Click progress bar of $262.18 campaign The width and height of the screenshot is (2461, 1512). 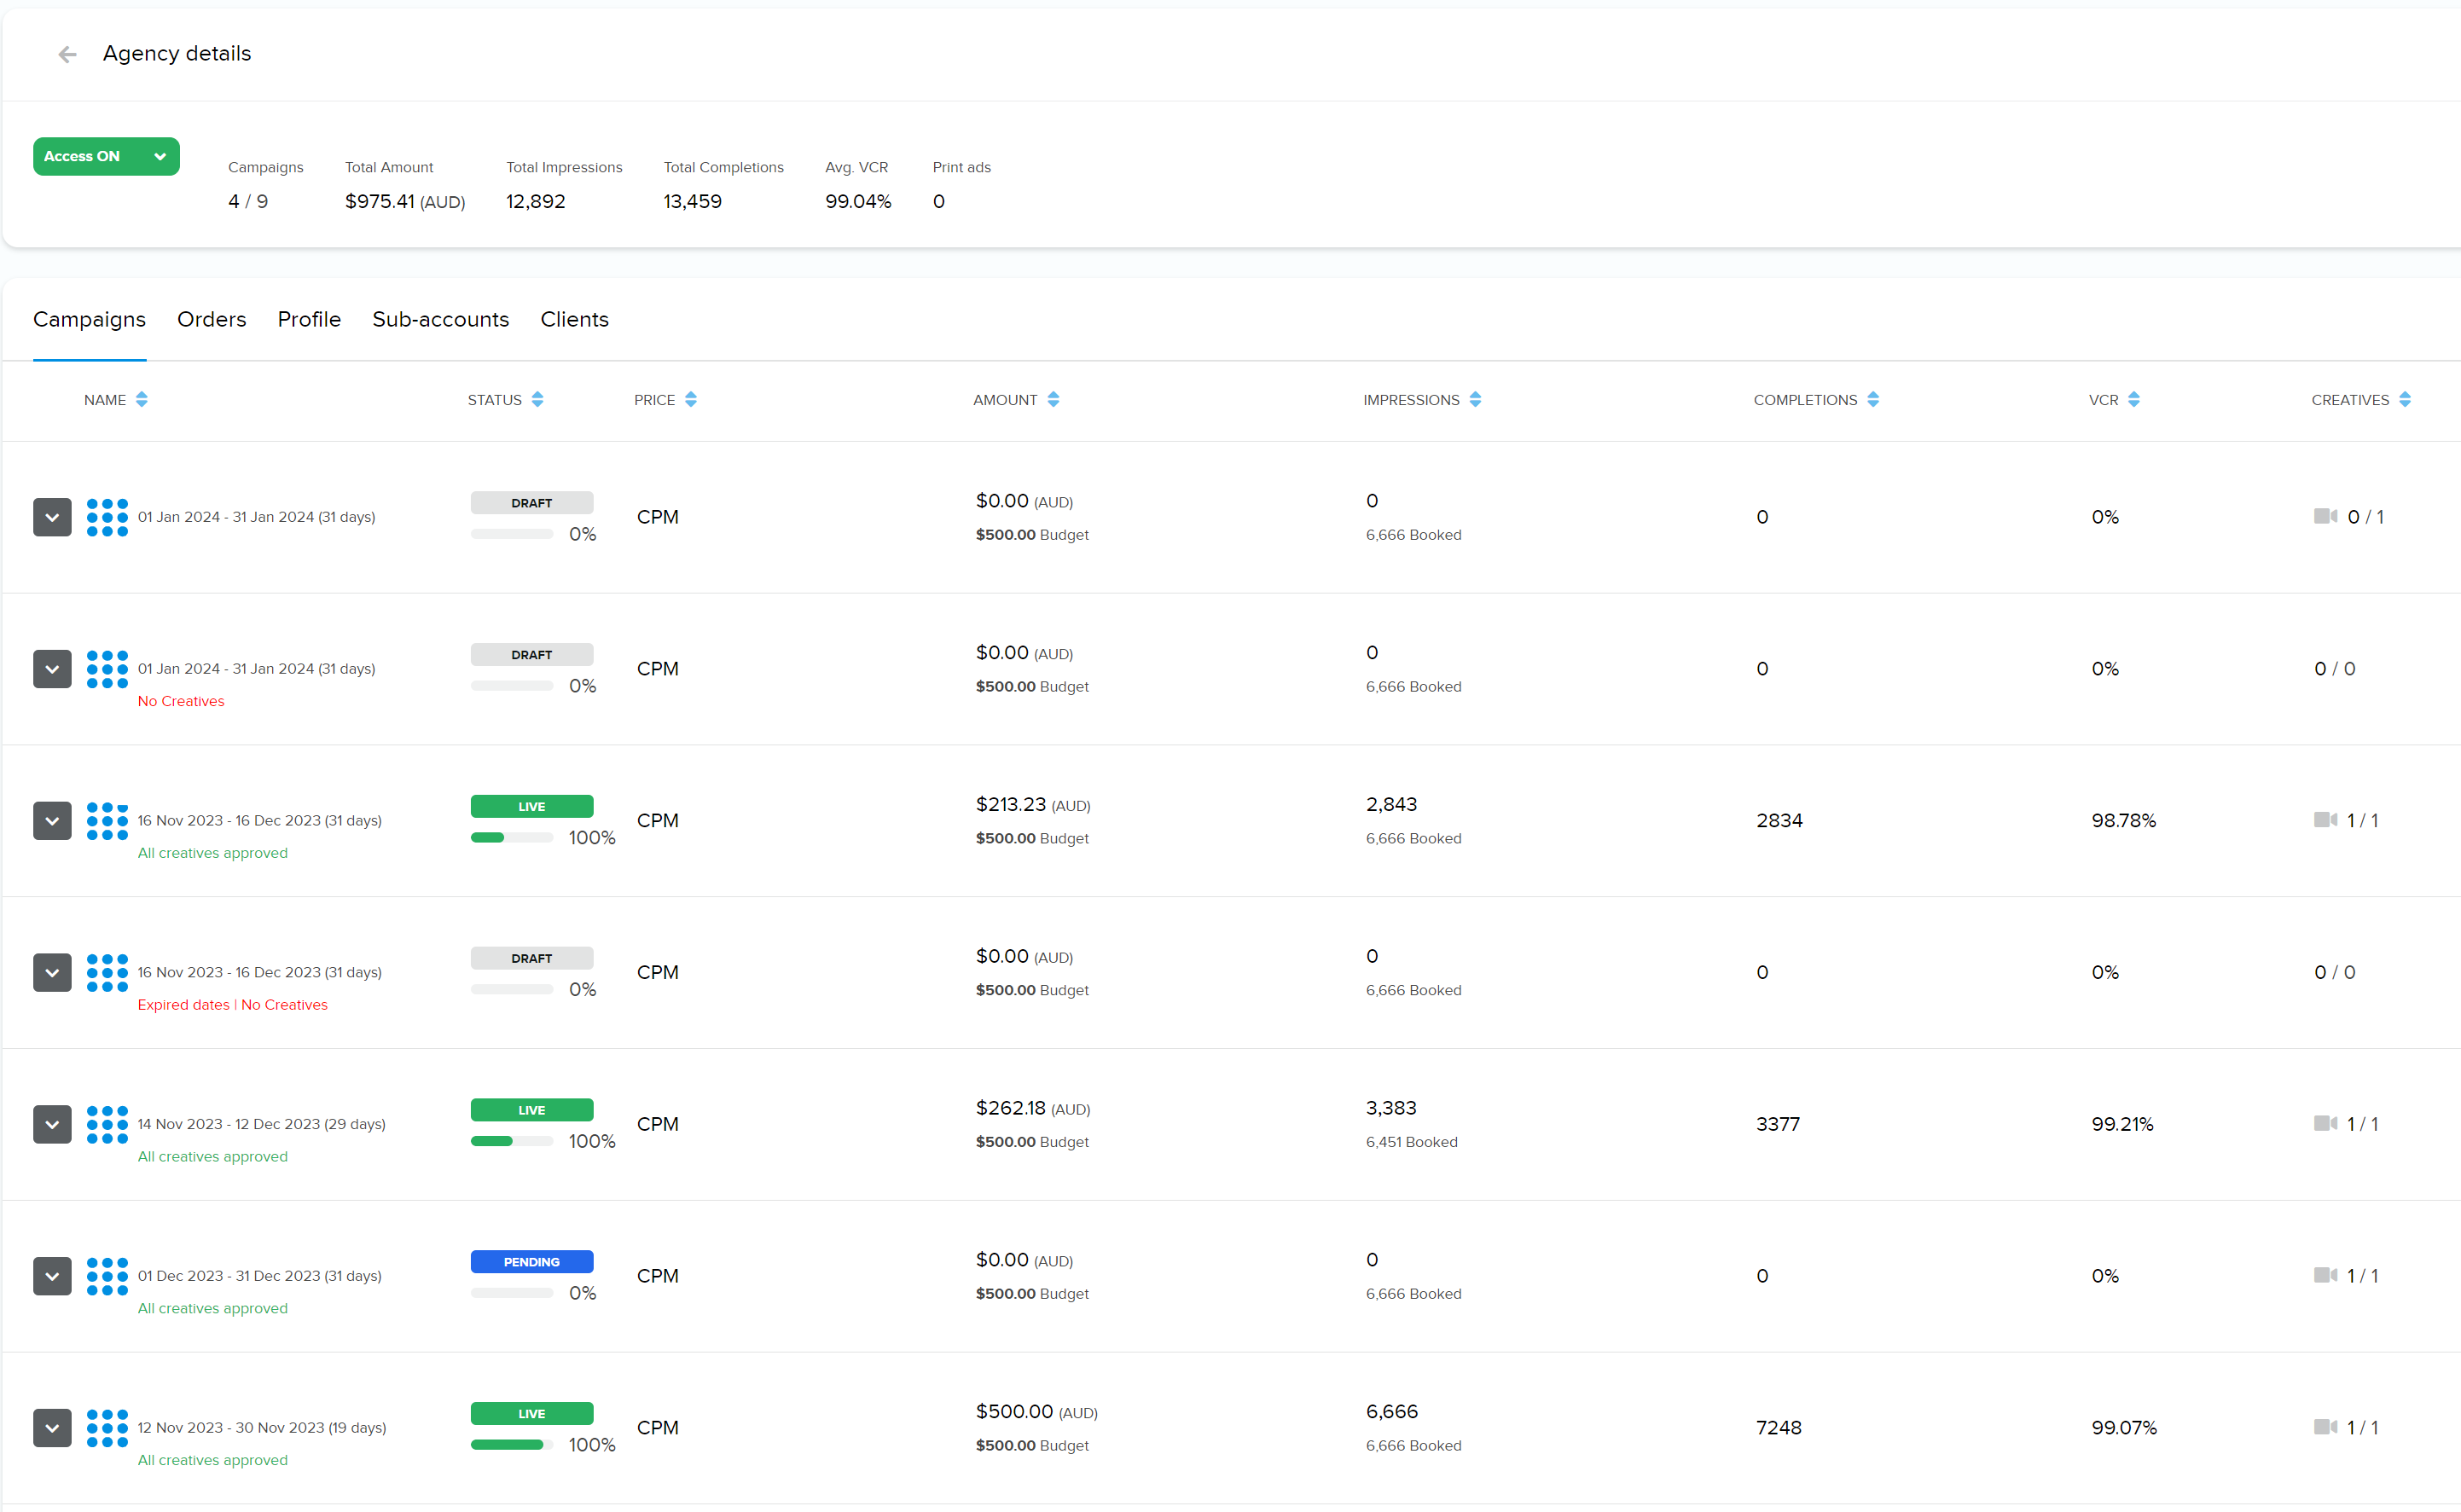(x=512, y=1142)
